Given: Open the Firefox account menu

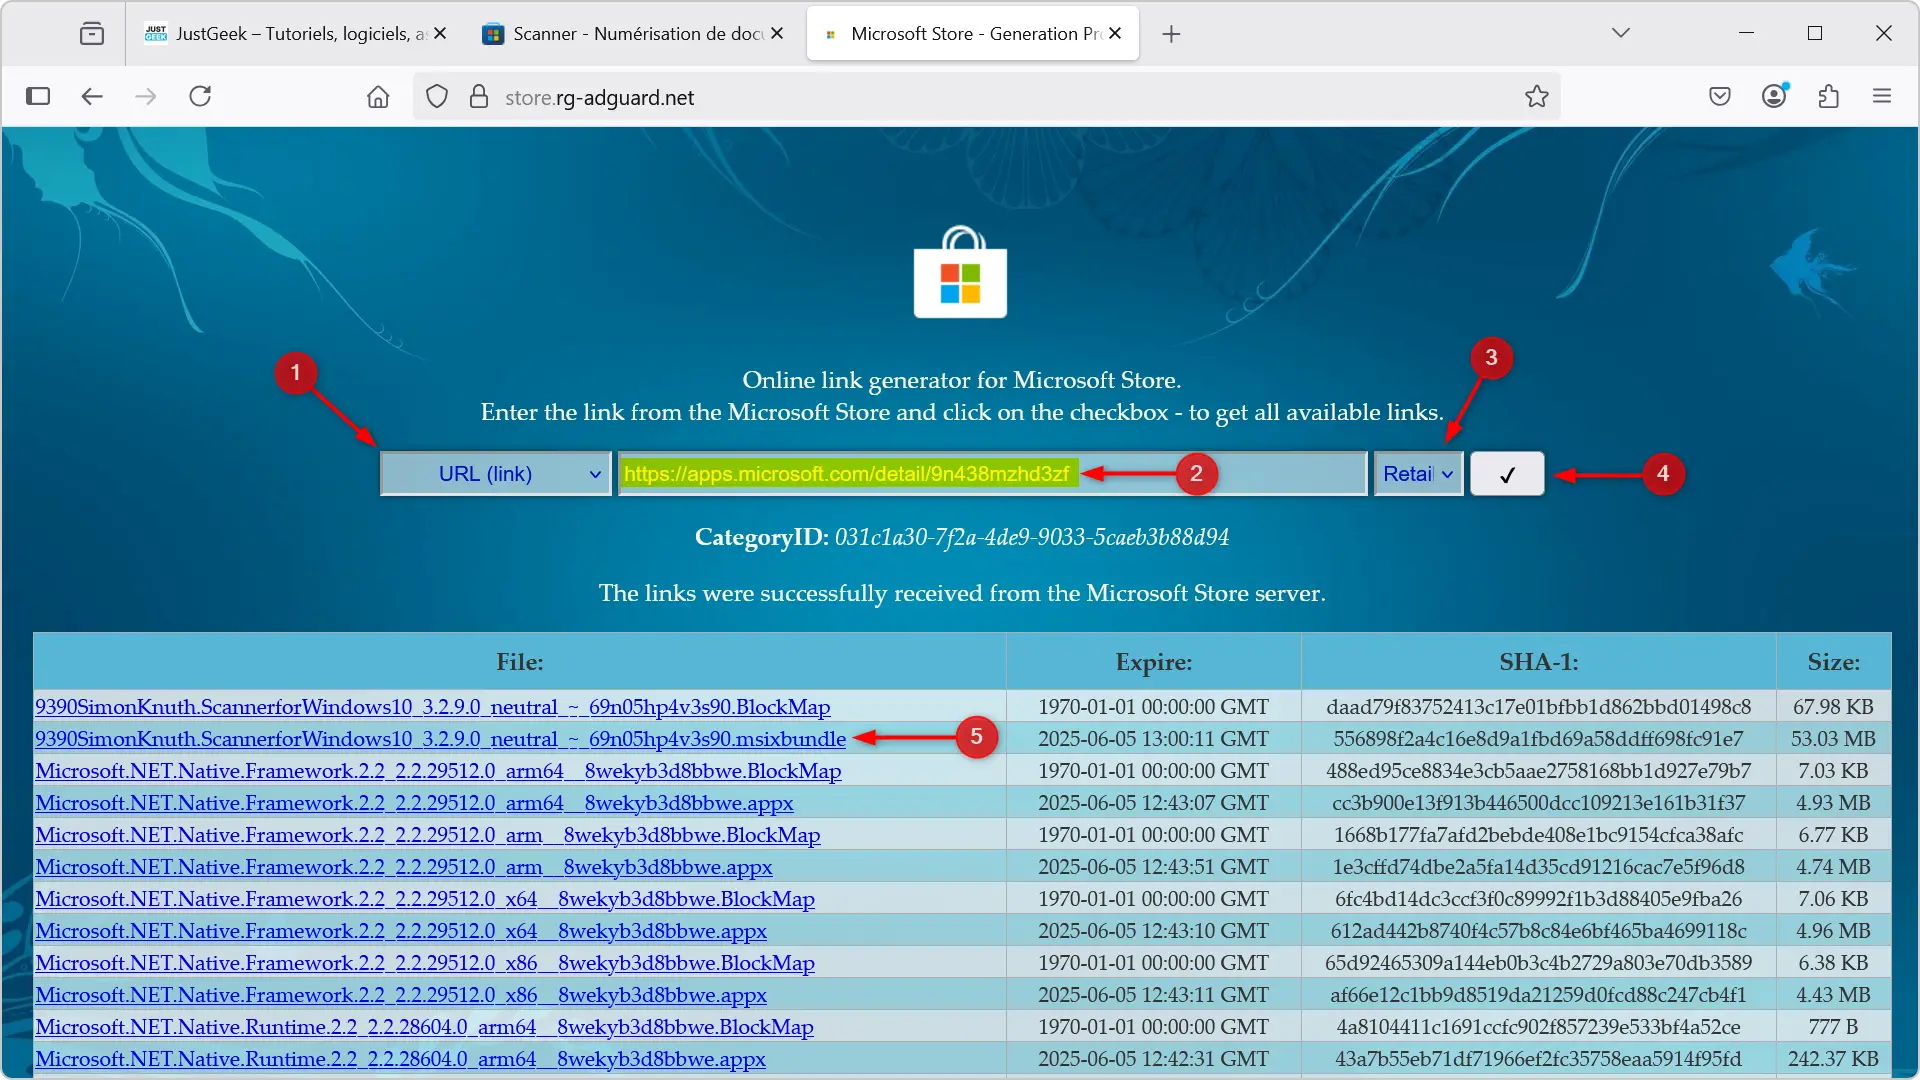Looking at the screenshot, I should 1774,96.
